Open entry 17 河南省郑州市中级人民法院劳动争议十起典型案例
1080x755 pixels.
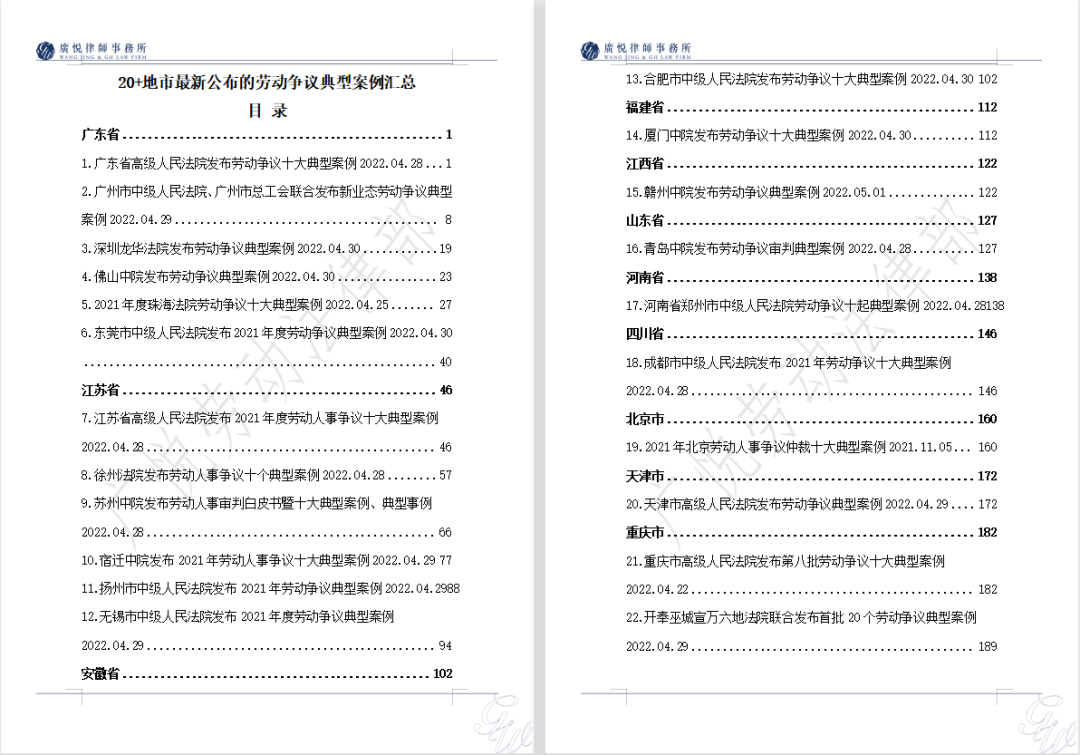point(815,305)
